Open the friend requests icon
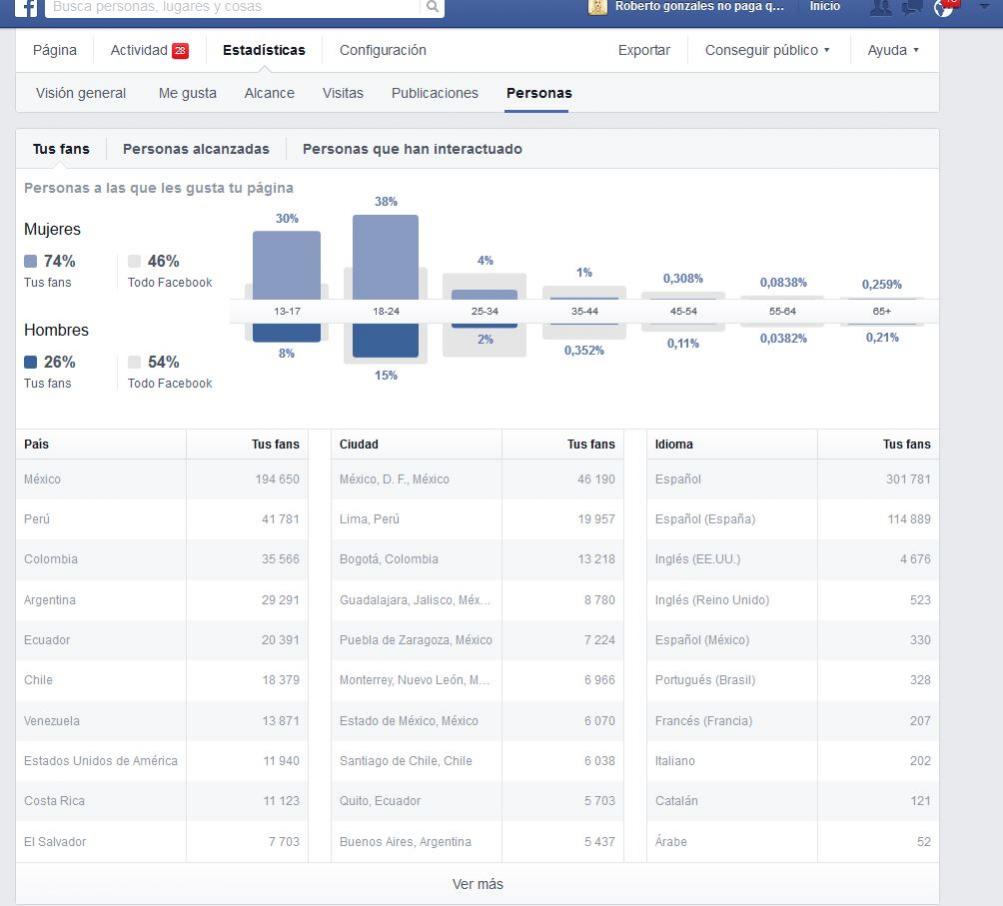This screenshot has height=906, width=1003. point(881,7)
